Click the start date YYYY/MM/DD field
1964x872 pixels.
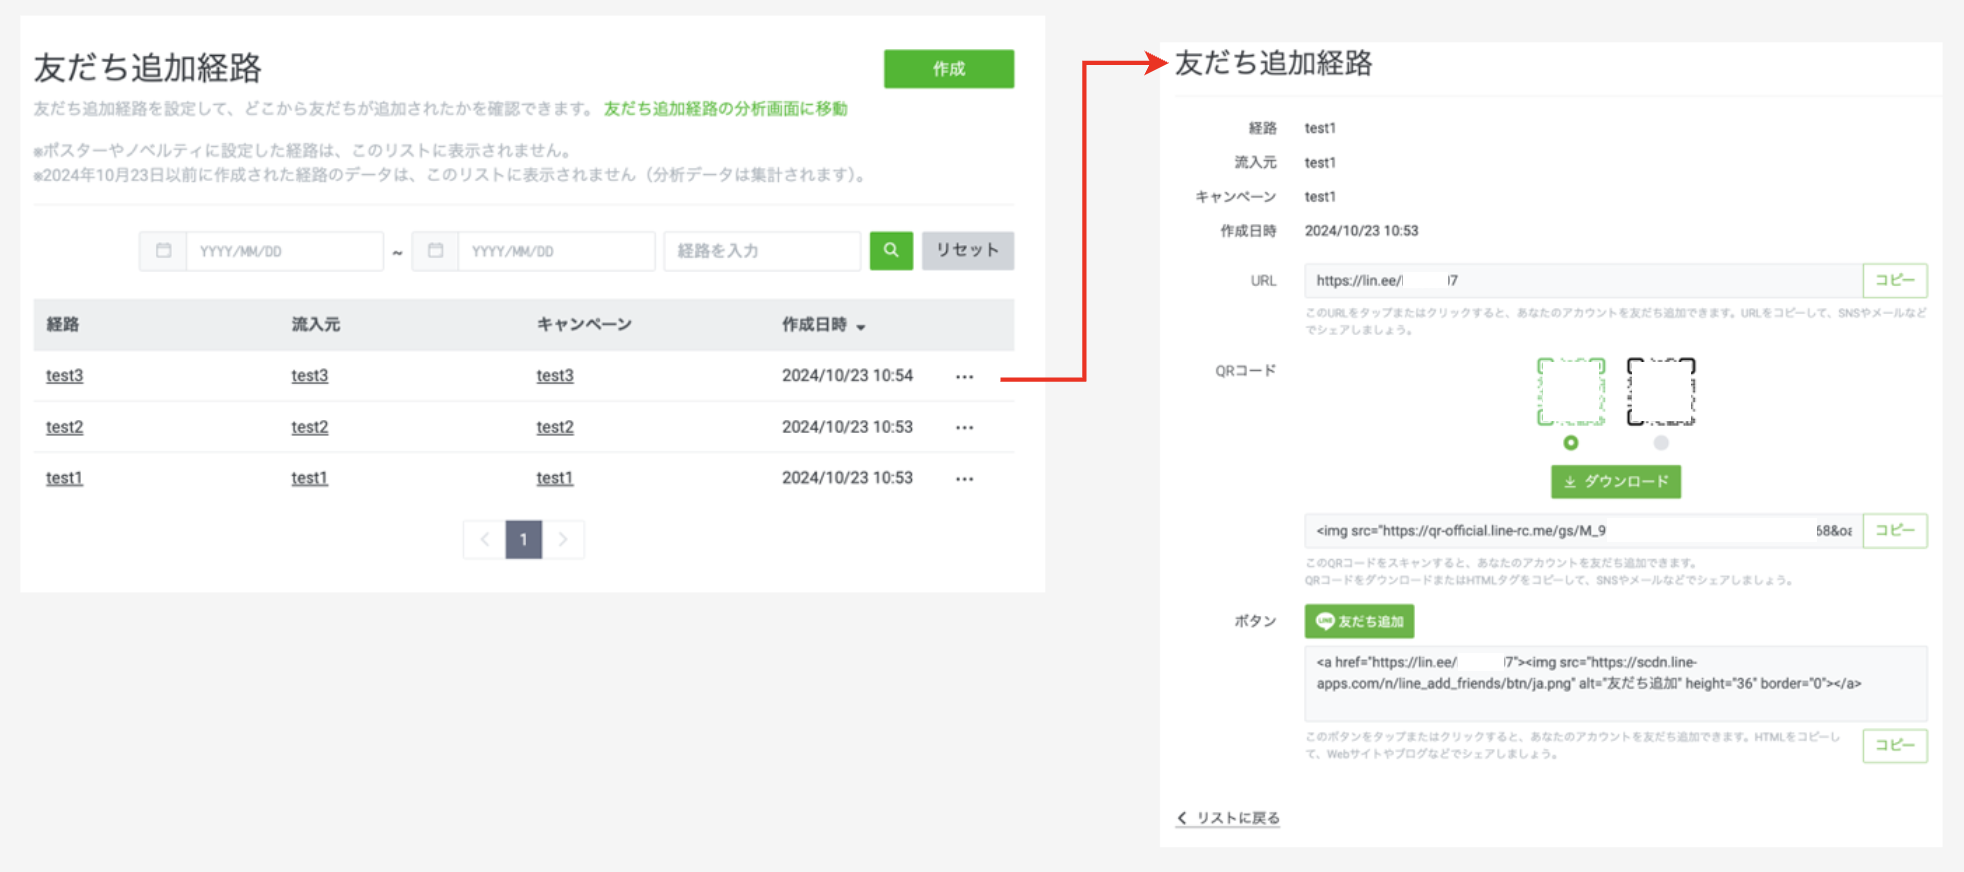(x=284, y=251)
